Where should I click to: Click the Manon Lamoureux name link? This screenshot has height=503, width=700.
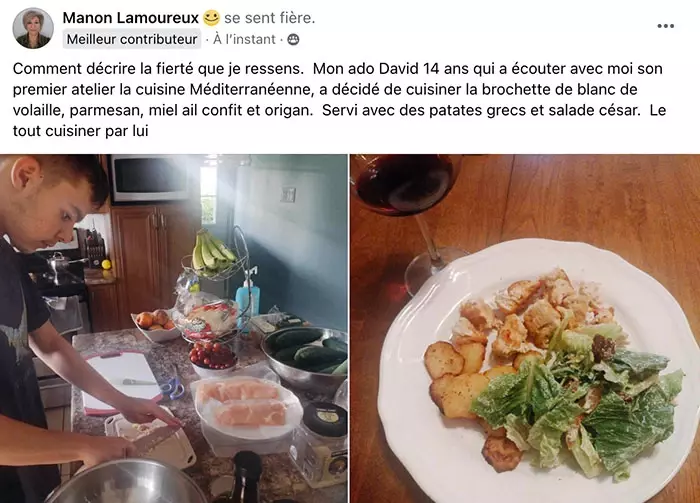point(130,18)
